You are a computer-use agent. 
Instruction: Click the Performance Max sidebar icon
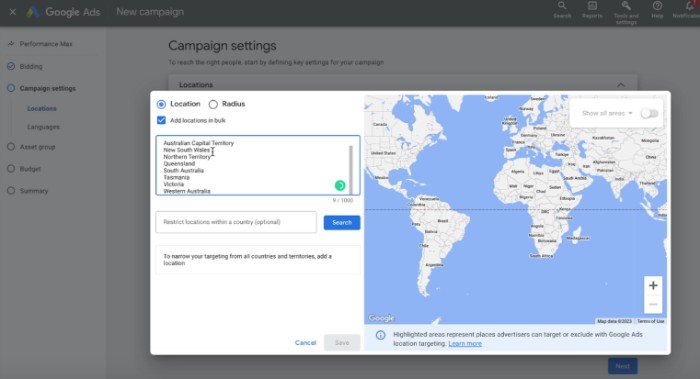(11, 44)
